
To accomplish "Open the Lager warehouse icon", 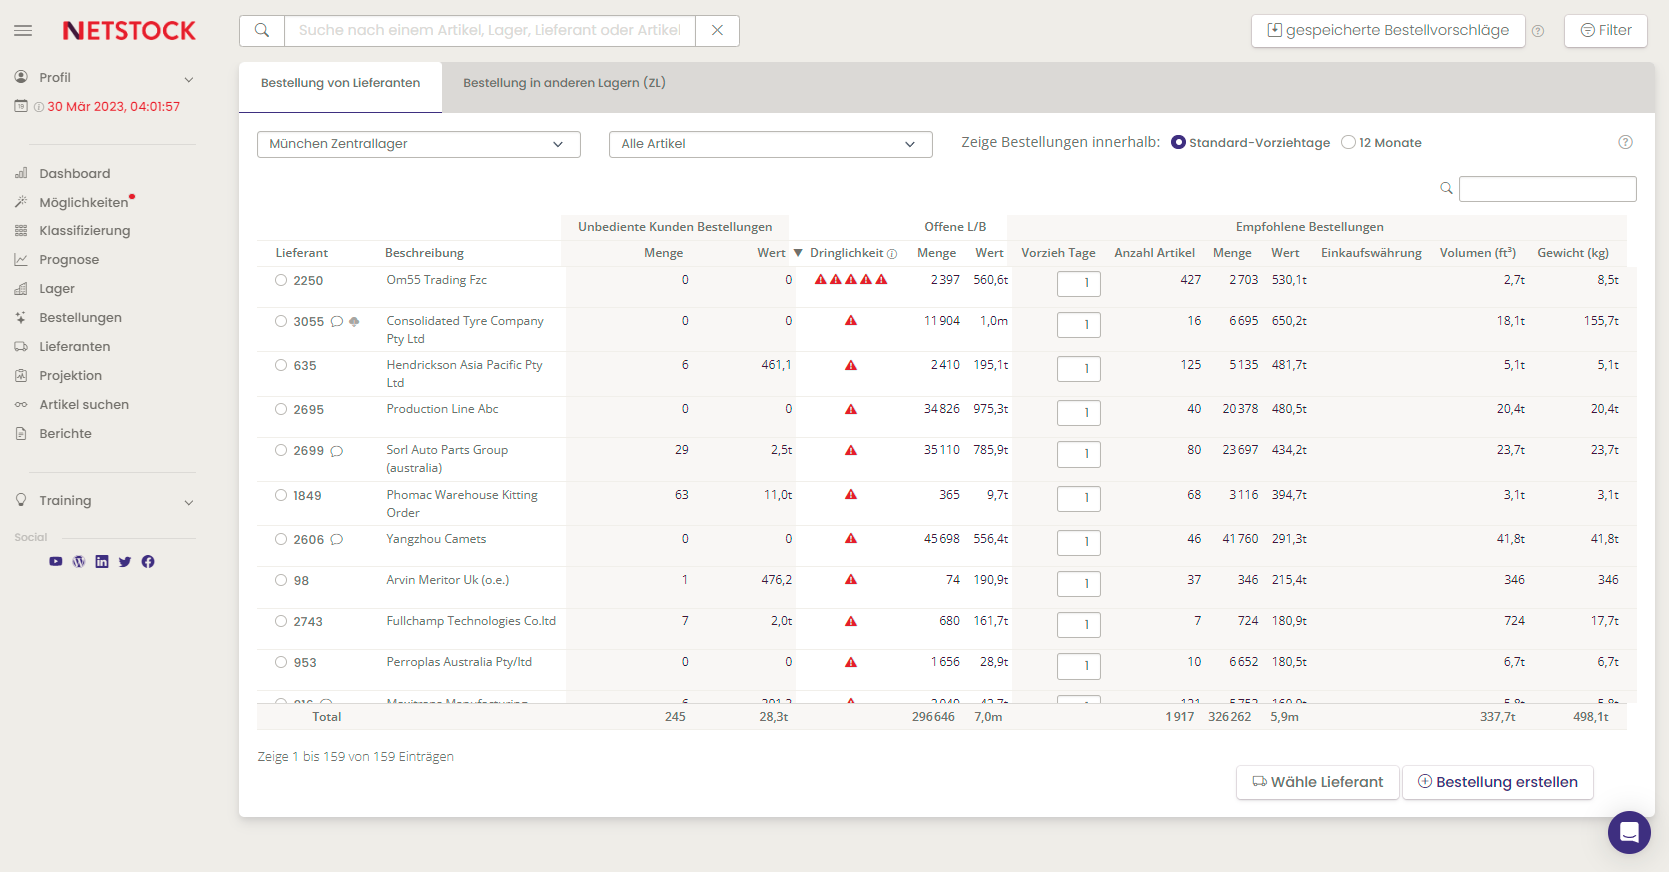I will tap(21, 289).
